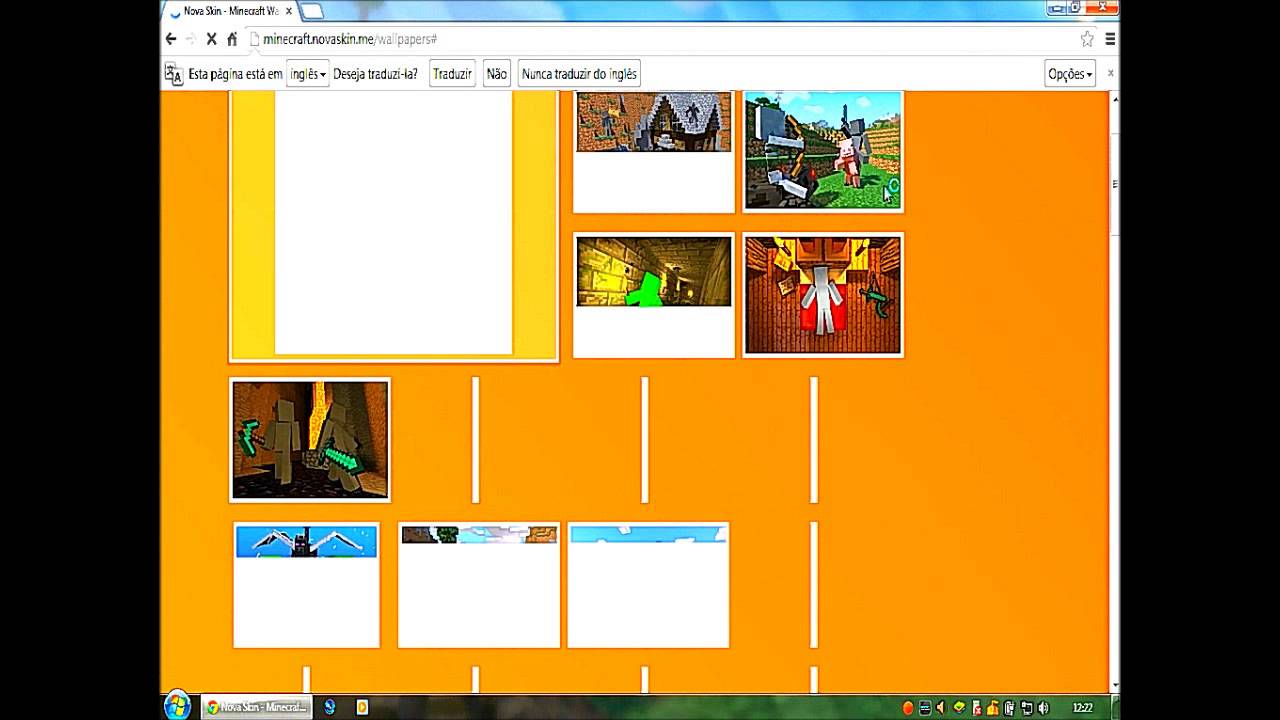Open the volume tray icon
Image resolution: width=1280 pixels, height=720 pixels.
pos(1043,708)
